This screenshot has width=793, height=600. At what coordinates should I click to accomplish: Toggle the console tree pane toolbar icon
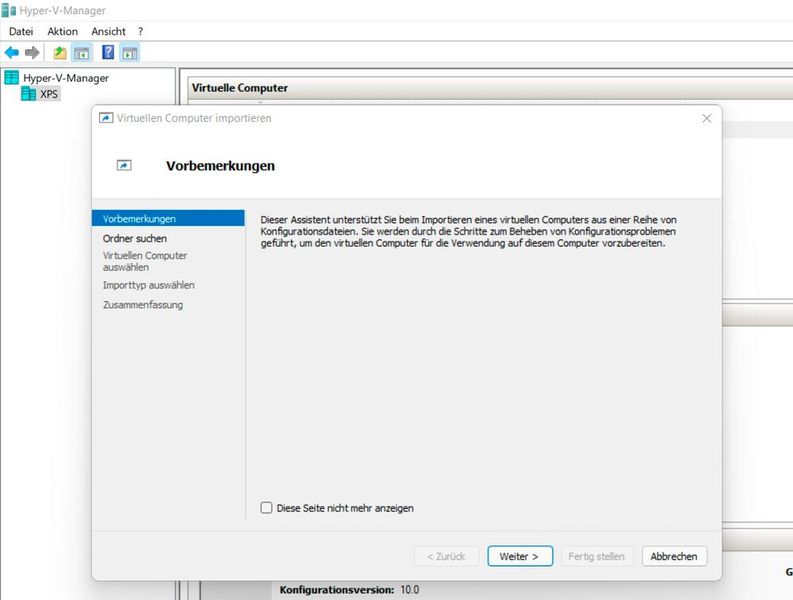[x=82, y=52]
